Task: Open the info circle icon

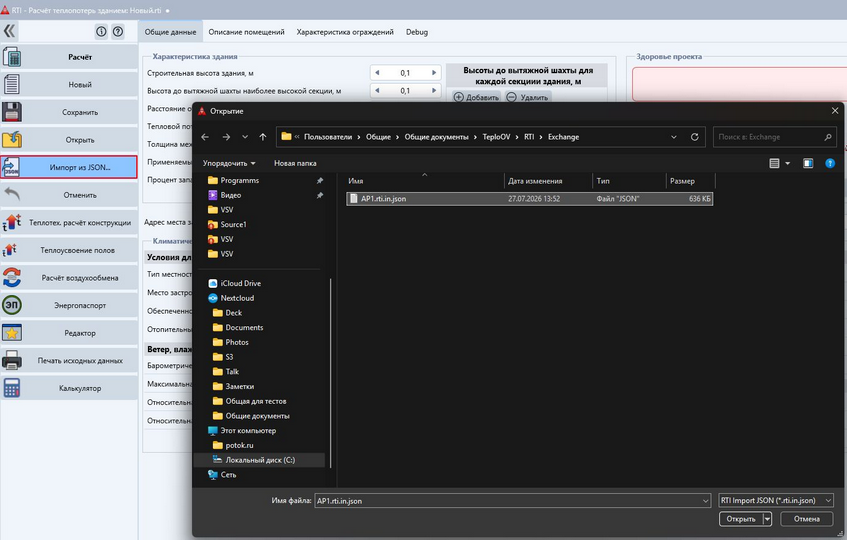Action: 101,32
